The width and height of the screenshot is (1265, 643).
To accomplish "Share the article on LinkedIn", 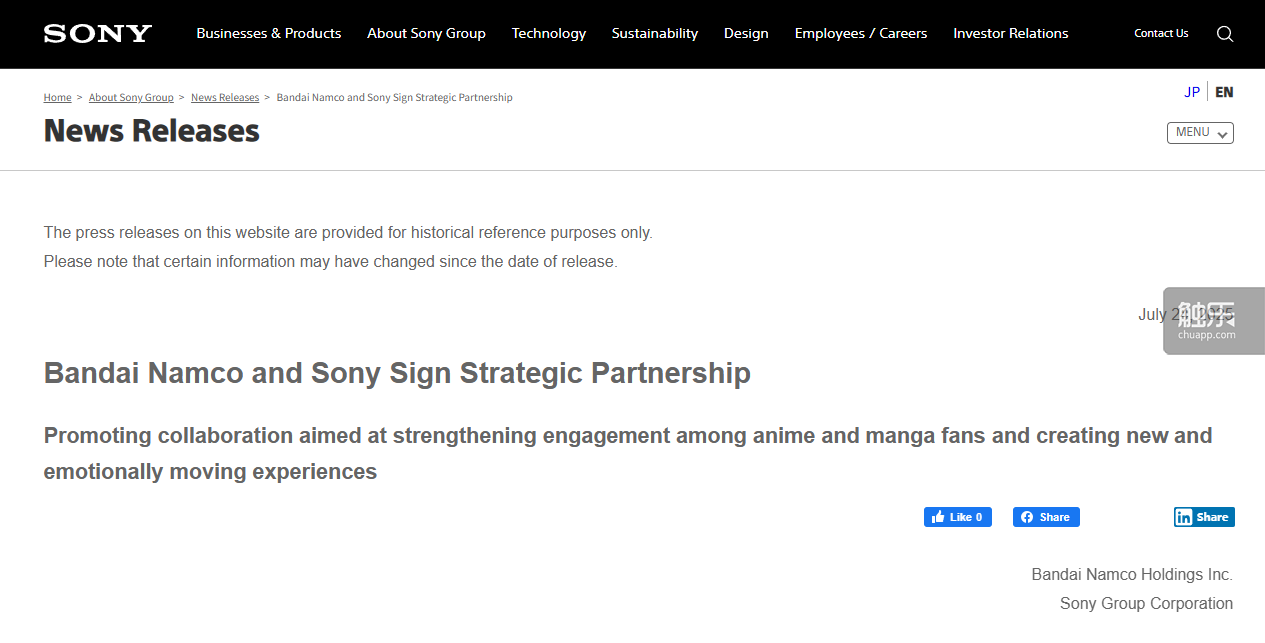I will [1204, 517].
